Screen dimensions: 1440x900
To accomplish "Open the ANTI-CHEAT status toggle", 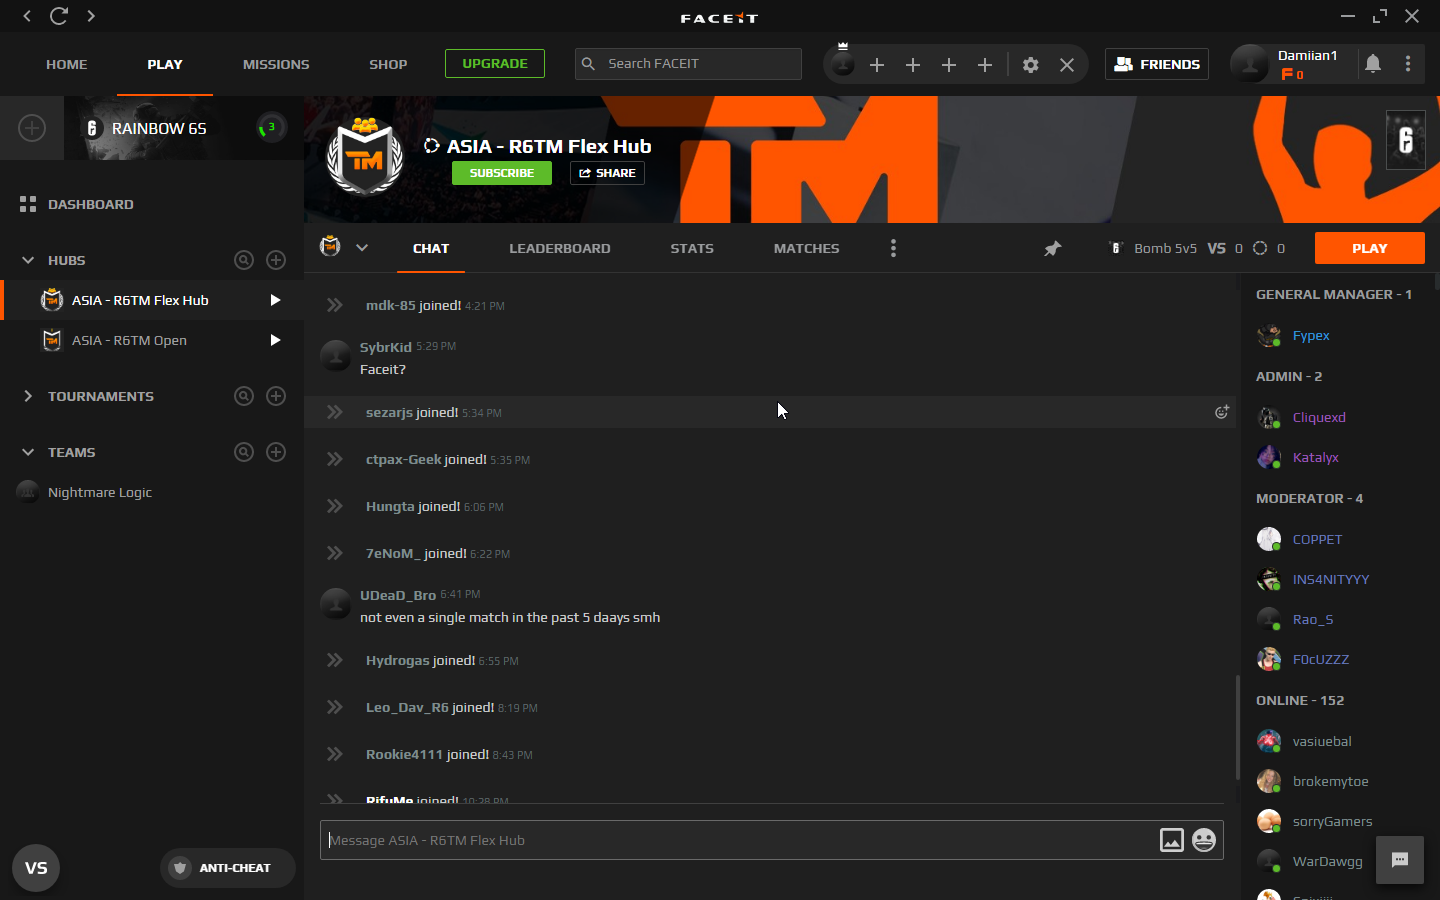I will tap(227, 868).
